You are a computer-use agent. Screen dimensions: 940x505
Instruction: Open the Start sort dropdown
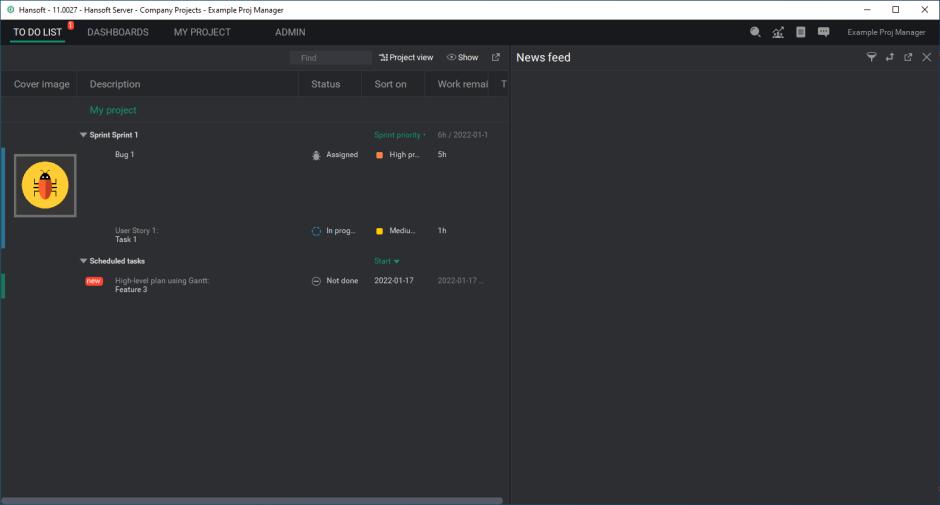387,261
